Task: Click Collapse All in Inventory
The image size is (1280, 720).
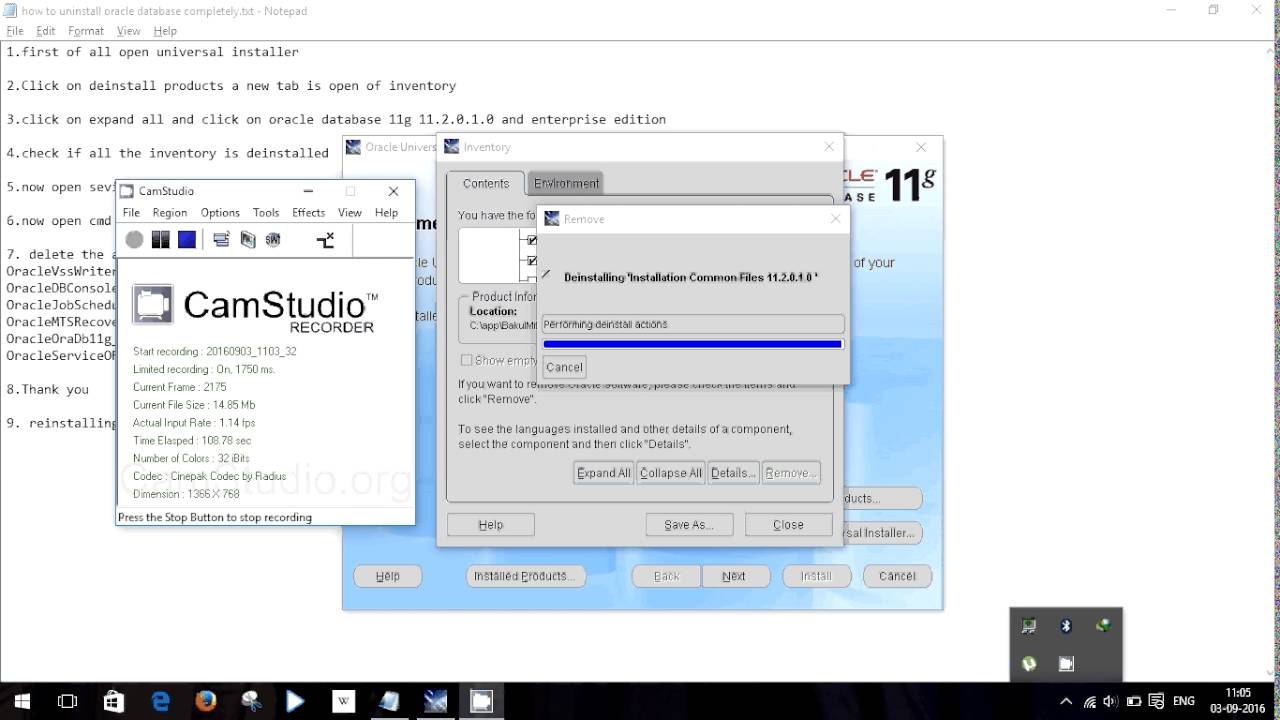Action: pyautogui.click(x=671, y=473)
